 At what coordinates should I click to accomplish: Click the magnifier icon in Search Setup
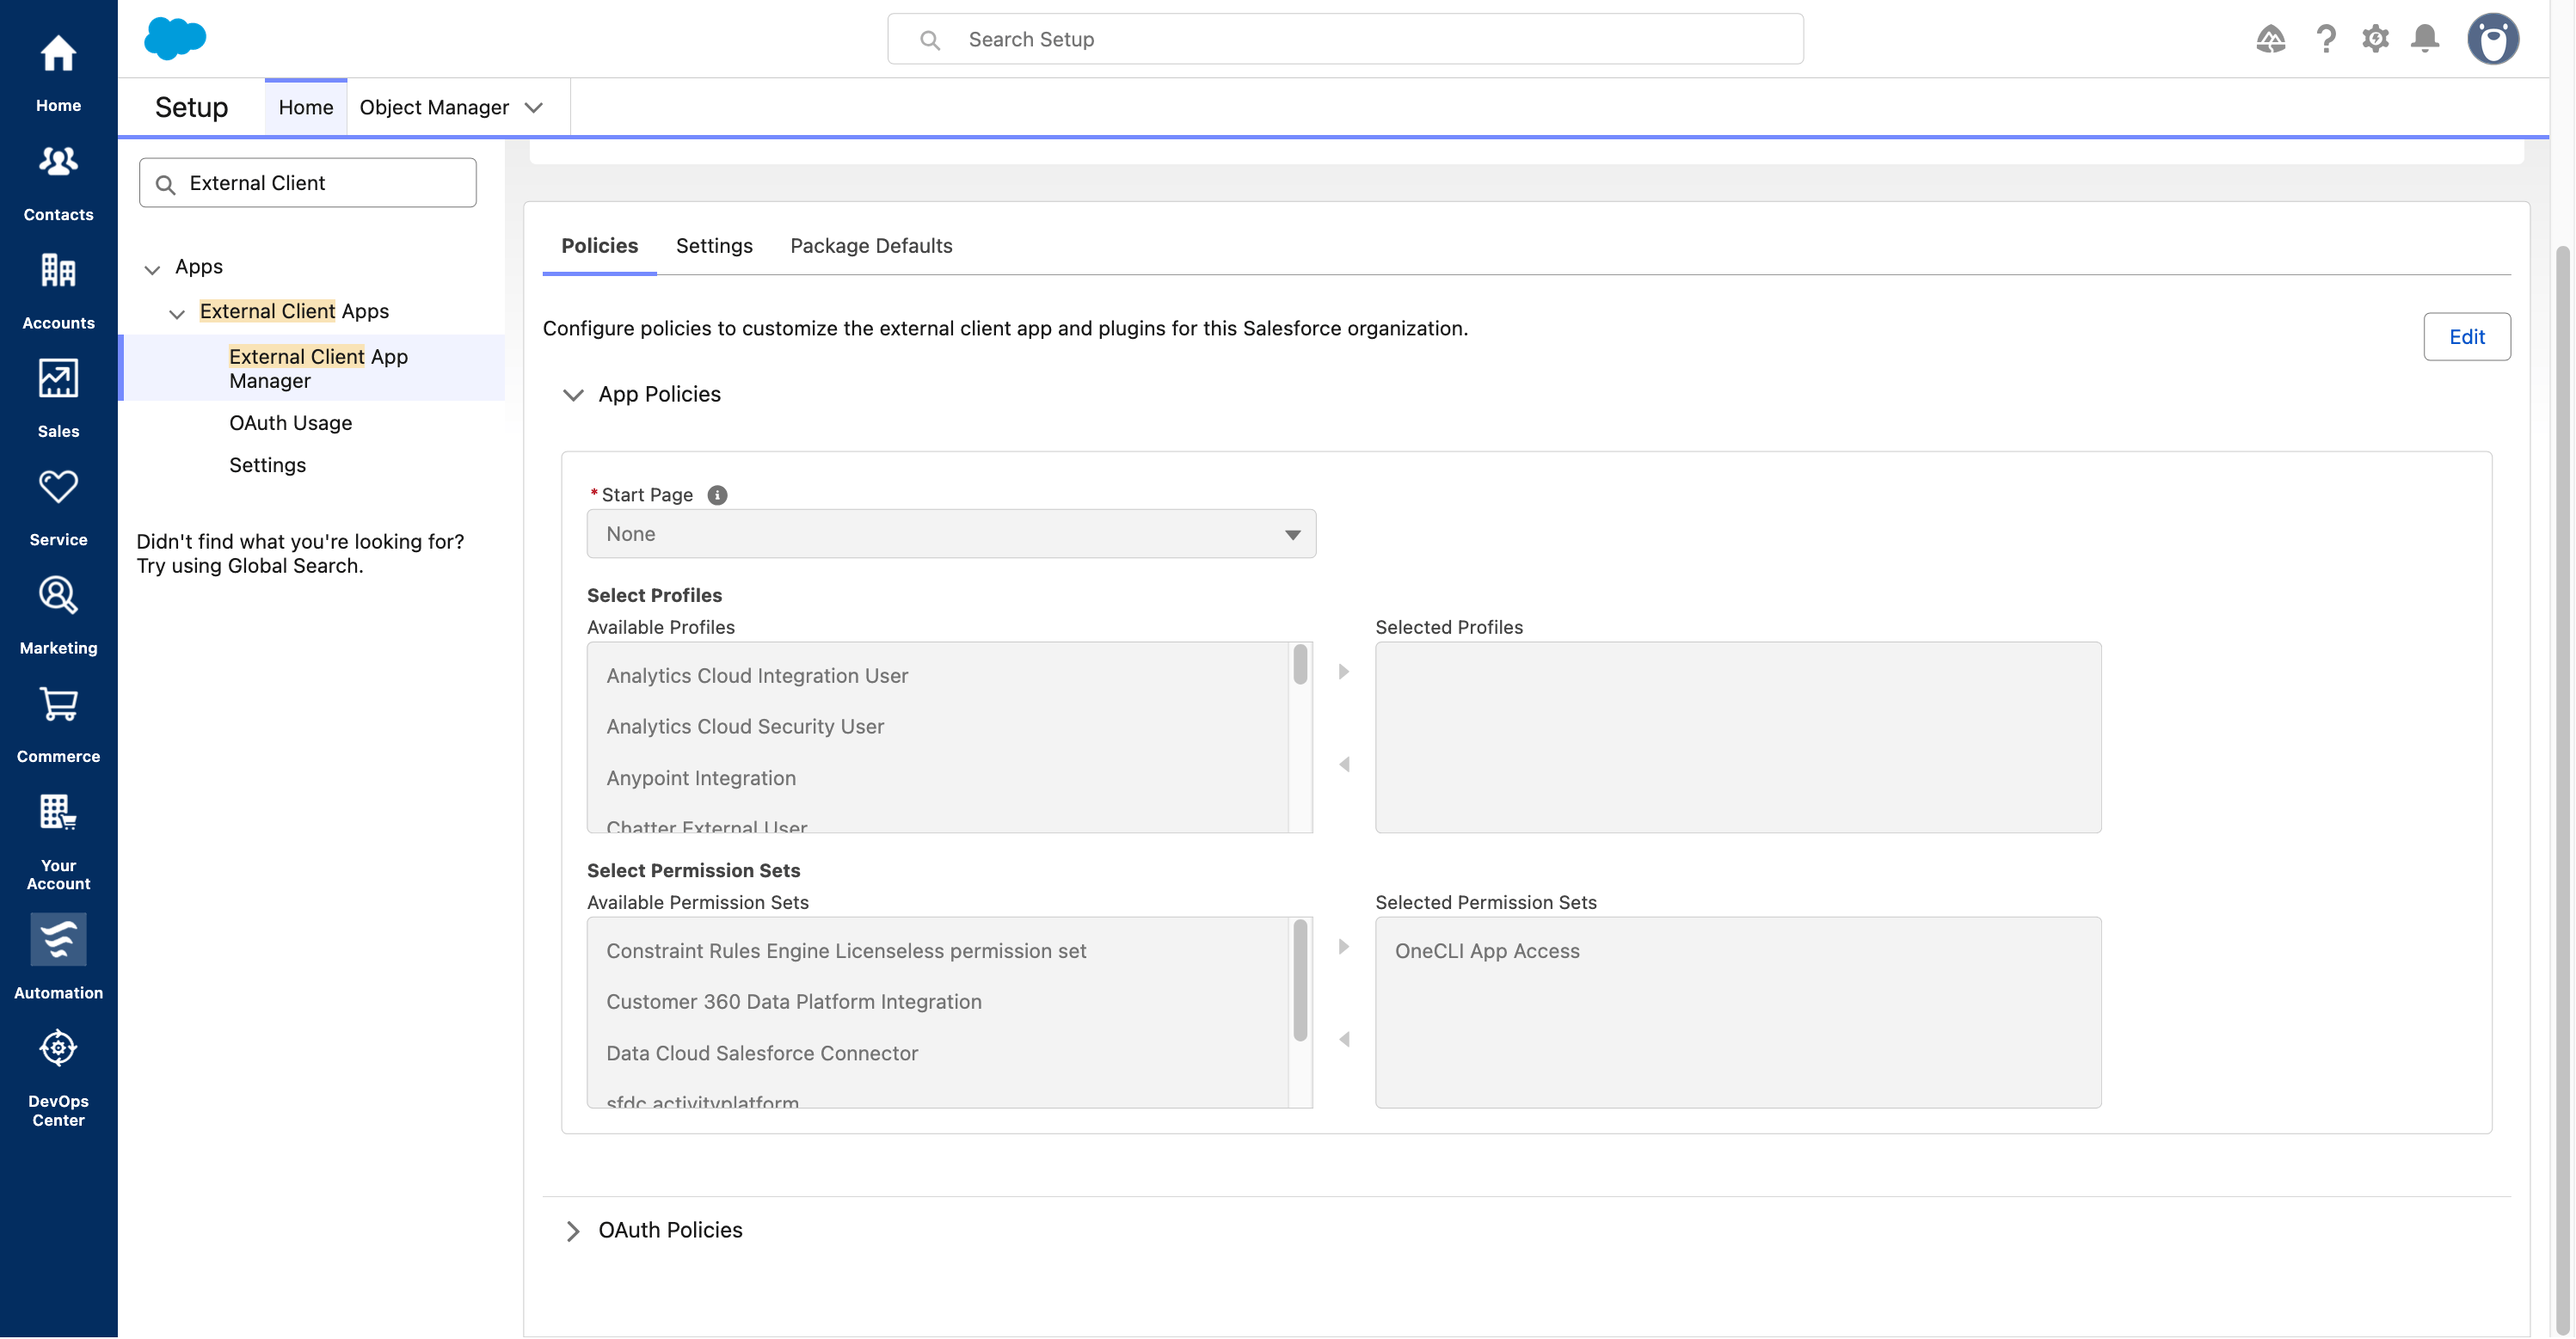coord(929,40)
